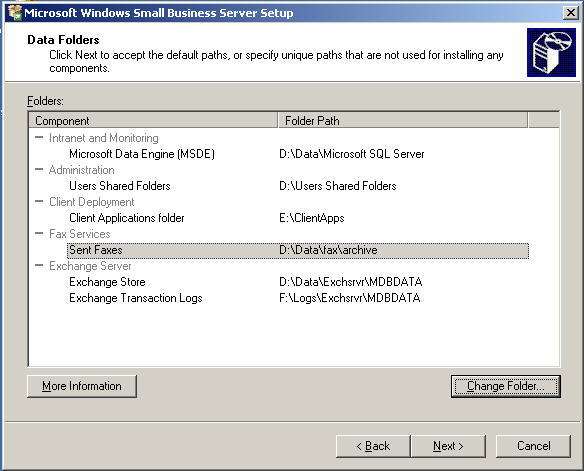
Task: Proceed with the Next button
Action: point(448,446)
